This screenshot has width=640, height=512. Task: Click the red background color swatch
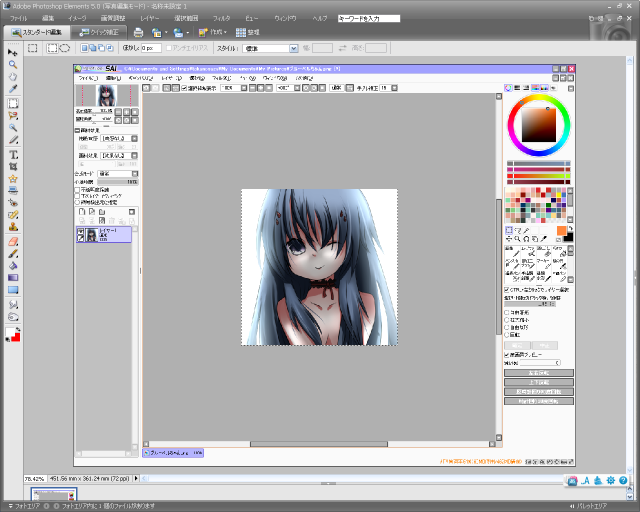point(16,338)
